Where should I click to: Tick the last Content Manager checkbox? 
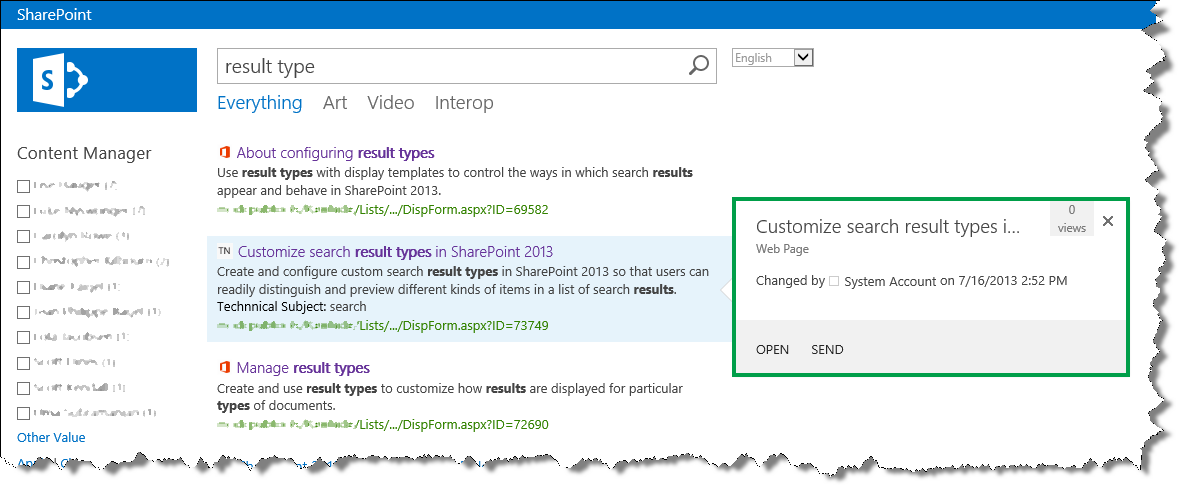click(23, 413)
